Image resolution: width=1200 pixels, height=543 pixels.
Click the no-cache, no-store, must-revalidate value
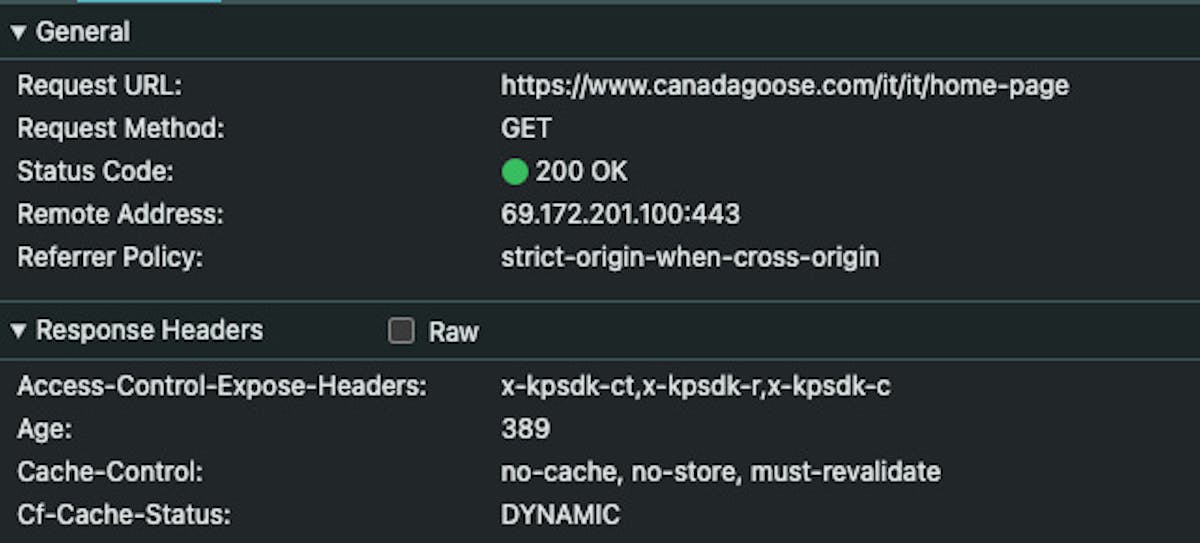720,472
